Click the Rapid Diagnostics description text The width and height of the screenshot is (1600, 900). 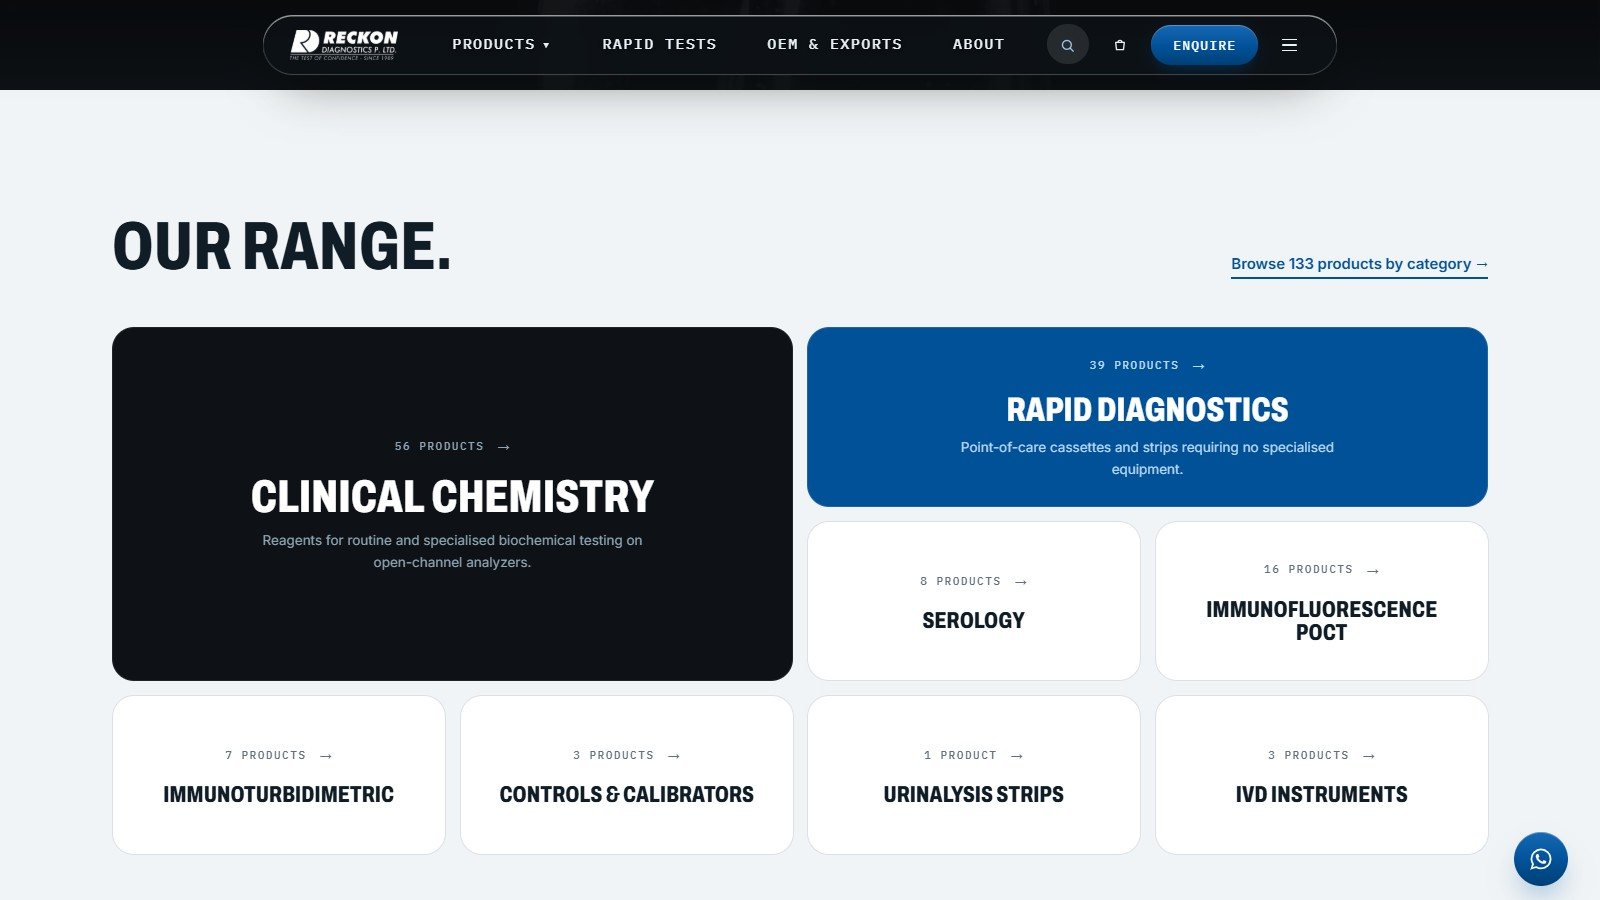tap(1147, 458)
